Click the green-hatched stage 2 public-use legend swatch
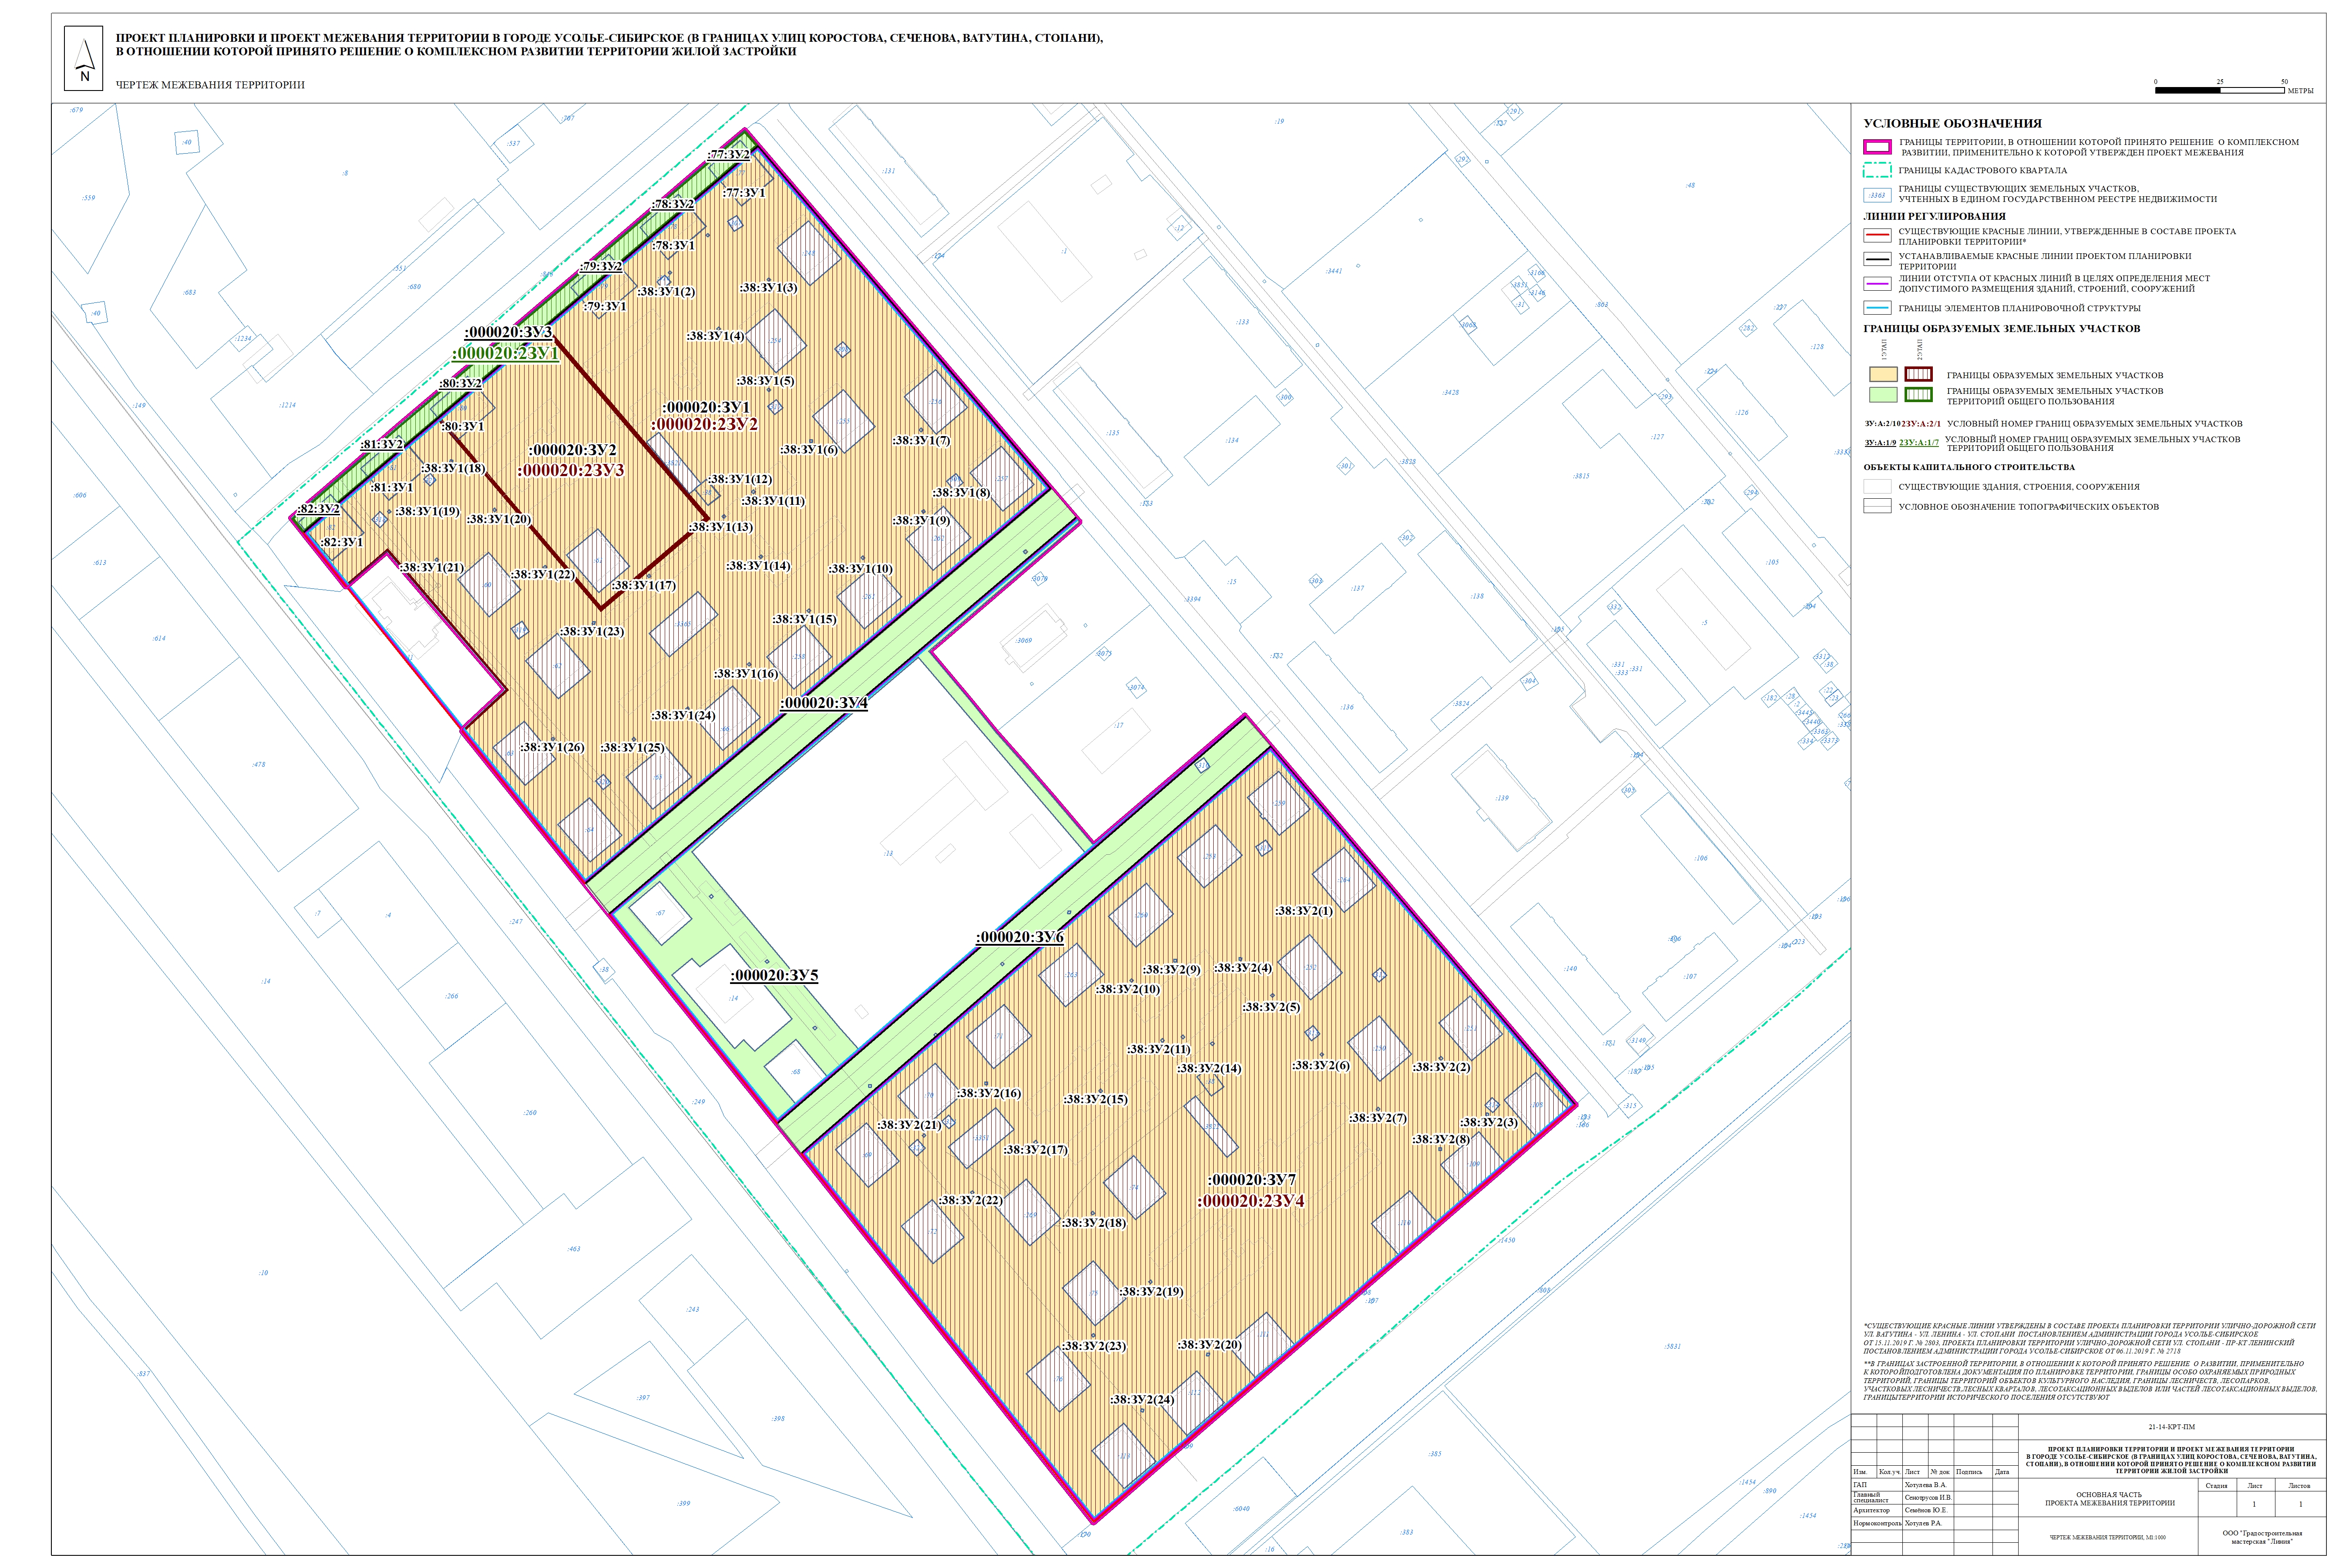The image size is (2339, 1568). coord(1918,395)
